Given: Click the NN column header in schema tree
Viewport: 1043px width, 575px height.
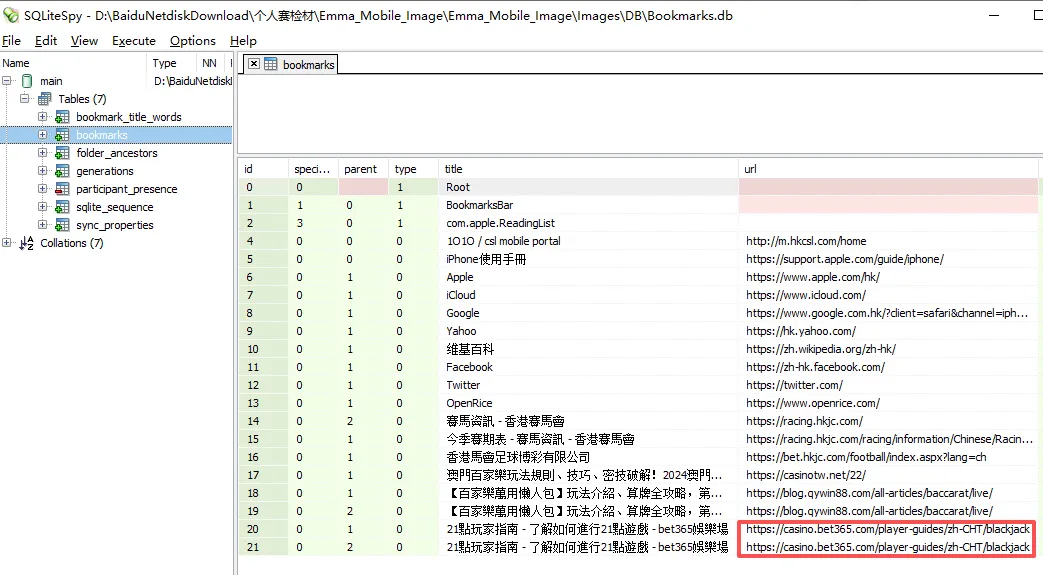Looking at the screenshot, I should (210, 63).
